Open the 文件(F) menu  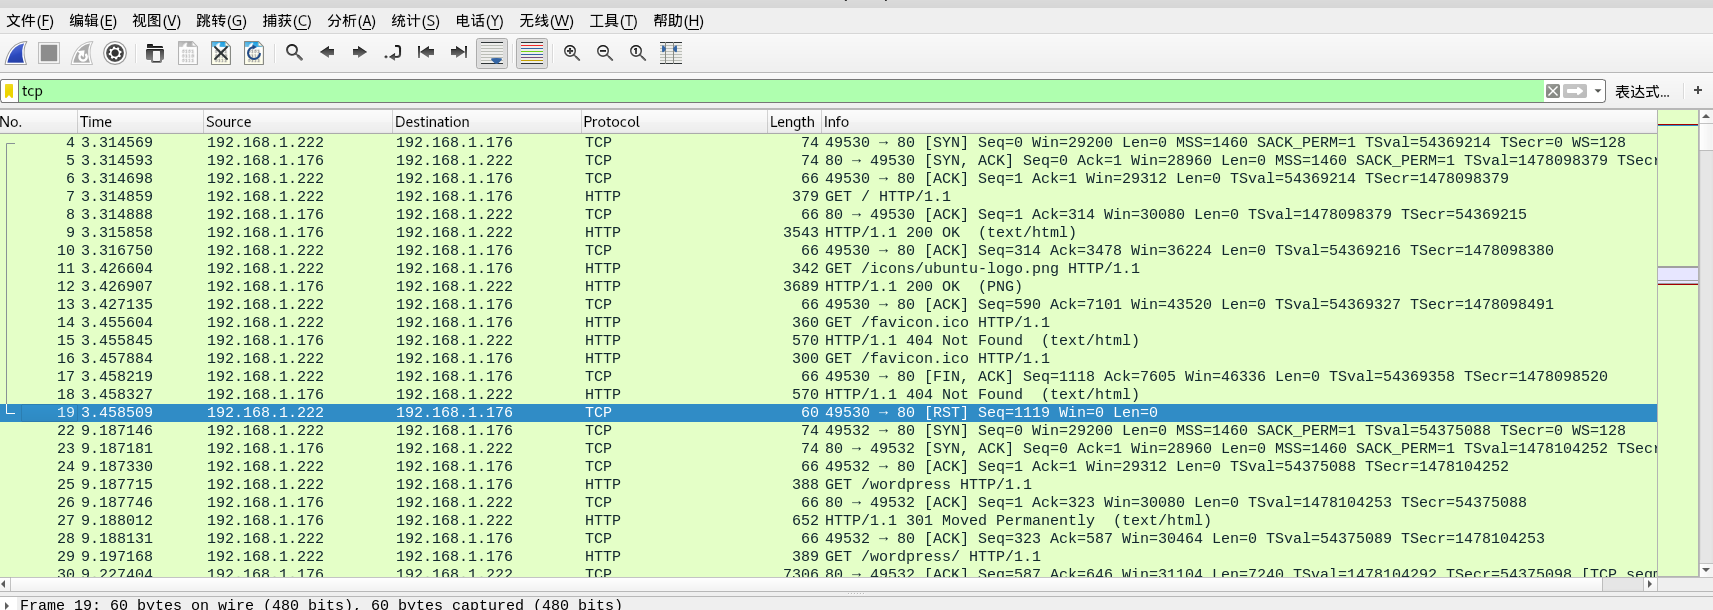pos(30,21)
